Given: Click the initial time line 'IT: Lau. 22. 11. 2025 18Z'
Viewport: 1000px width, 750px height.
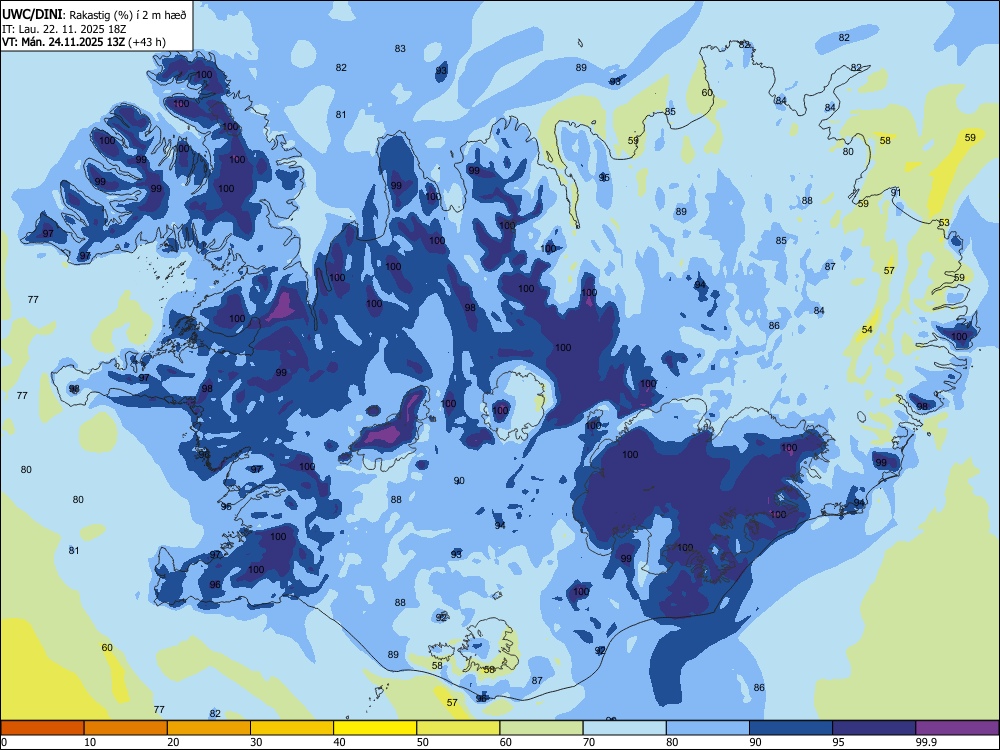Looking at the screenshot, I should coord(64,29).
